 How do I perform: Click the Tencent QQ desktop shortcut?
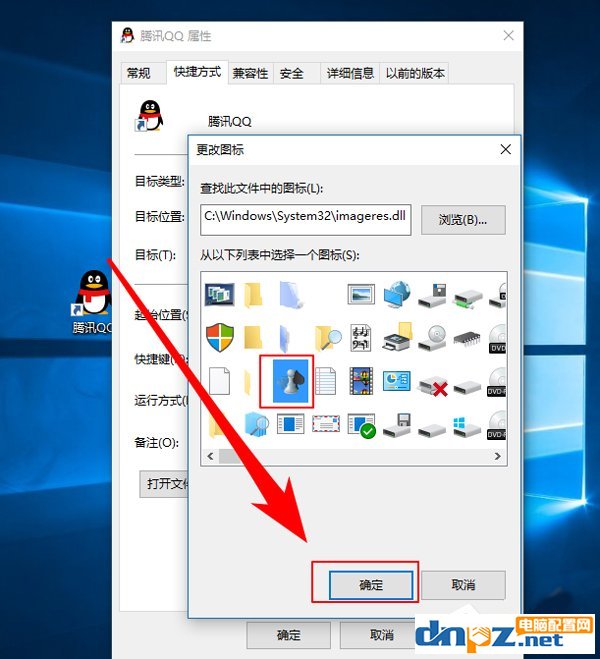point(92,302)
